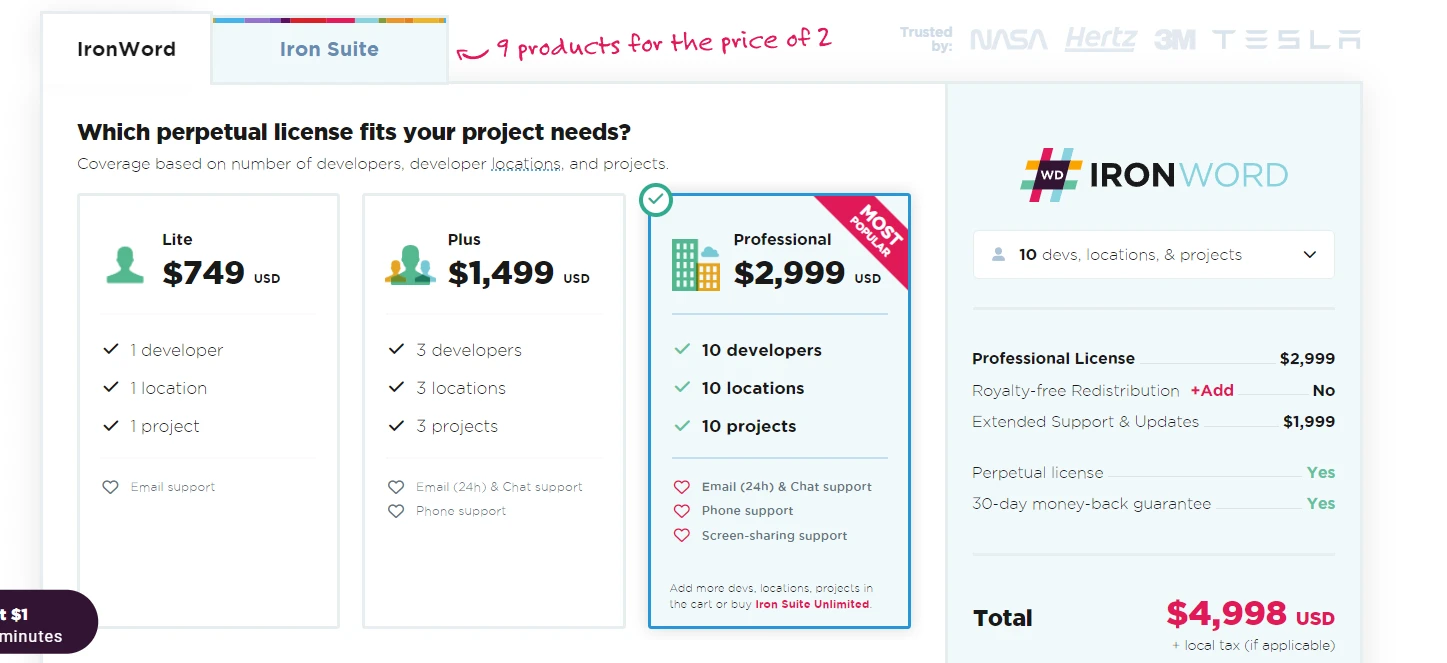The image size is (1447, 663).
Task: Click the green selected checkmark on Professional
Action: point(656,200)
